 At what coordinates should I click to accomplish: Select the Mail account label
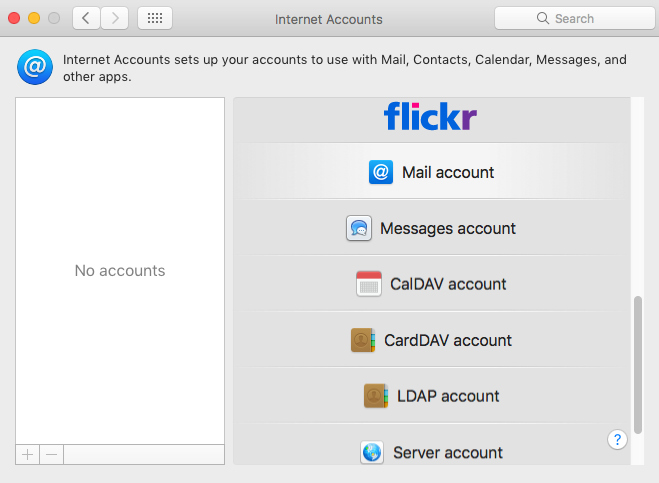tap(448, 172)
